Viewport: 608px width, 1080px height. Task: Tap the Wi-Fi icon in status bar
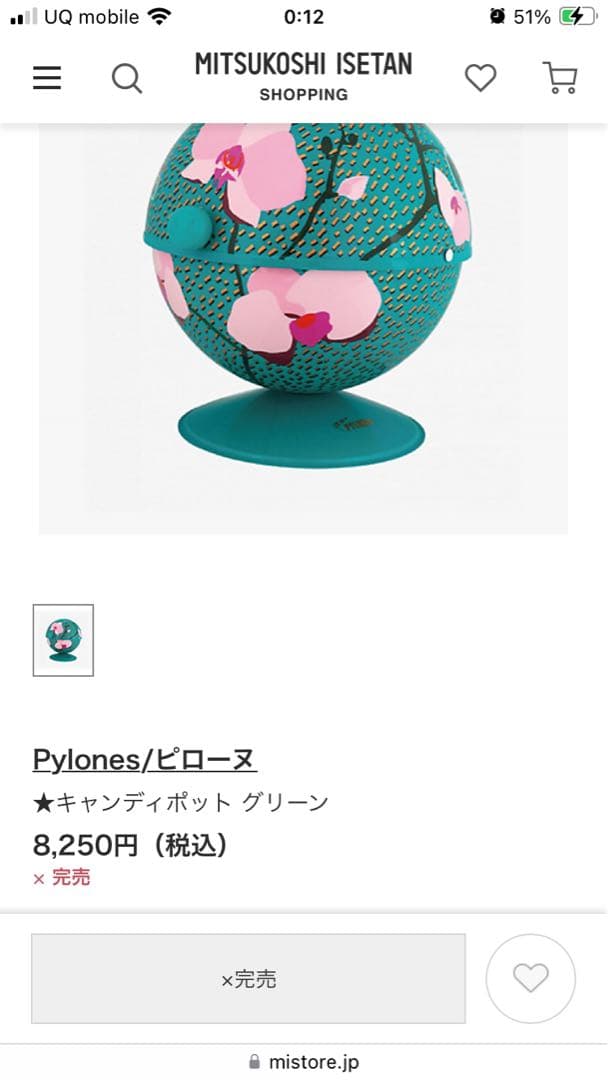(159, 17)
